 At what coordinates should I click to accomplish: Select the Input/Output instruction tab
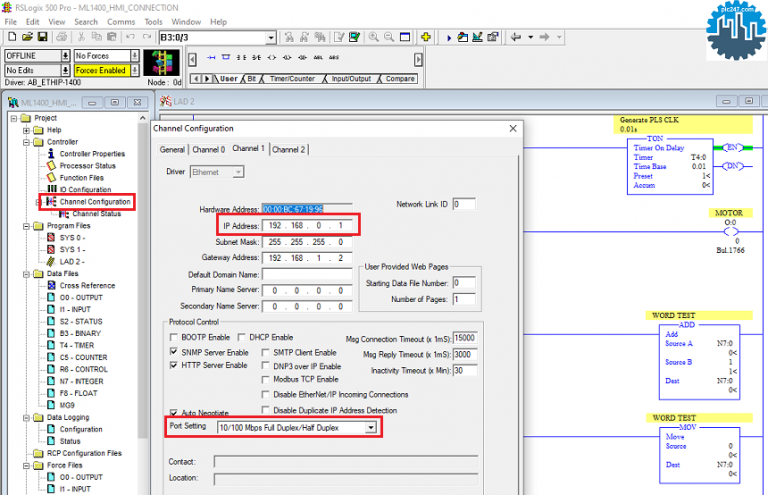tap(351, 78)
